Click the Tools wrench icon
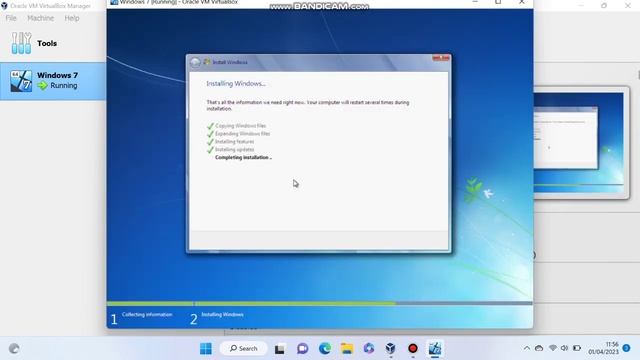 pos(21,43)
